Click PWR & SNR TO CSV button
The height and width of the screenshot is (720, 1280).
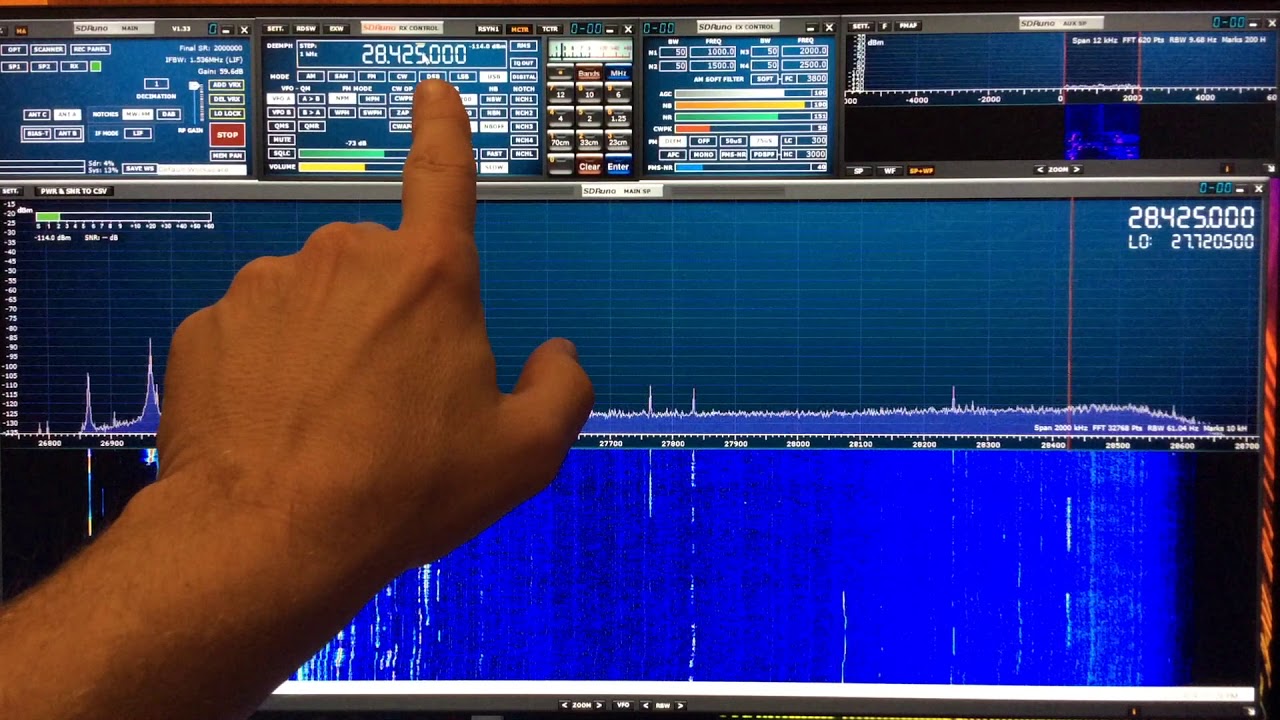point(73,190)
